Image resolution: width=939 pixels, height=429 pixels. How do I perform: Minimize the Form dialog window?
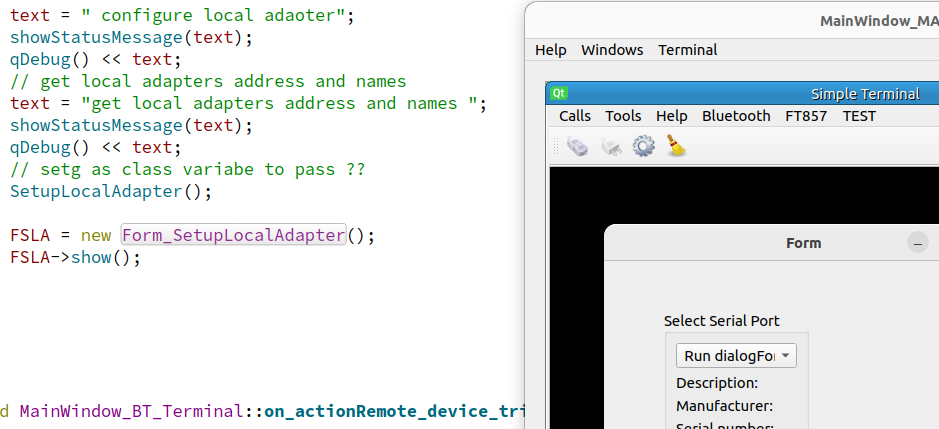click(918, 243)
